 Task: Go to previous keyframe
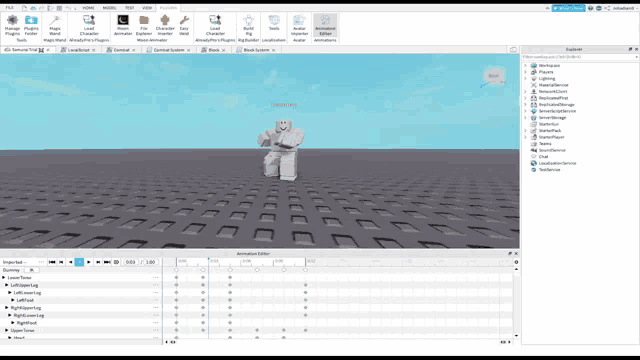61,262
